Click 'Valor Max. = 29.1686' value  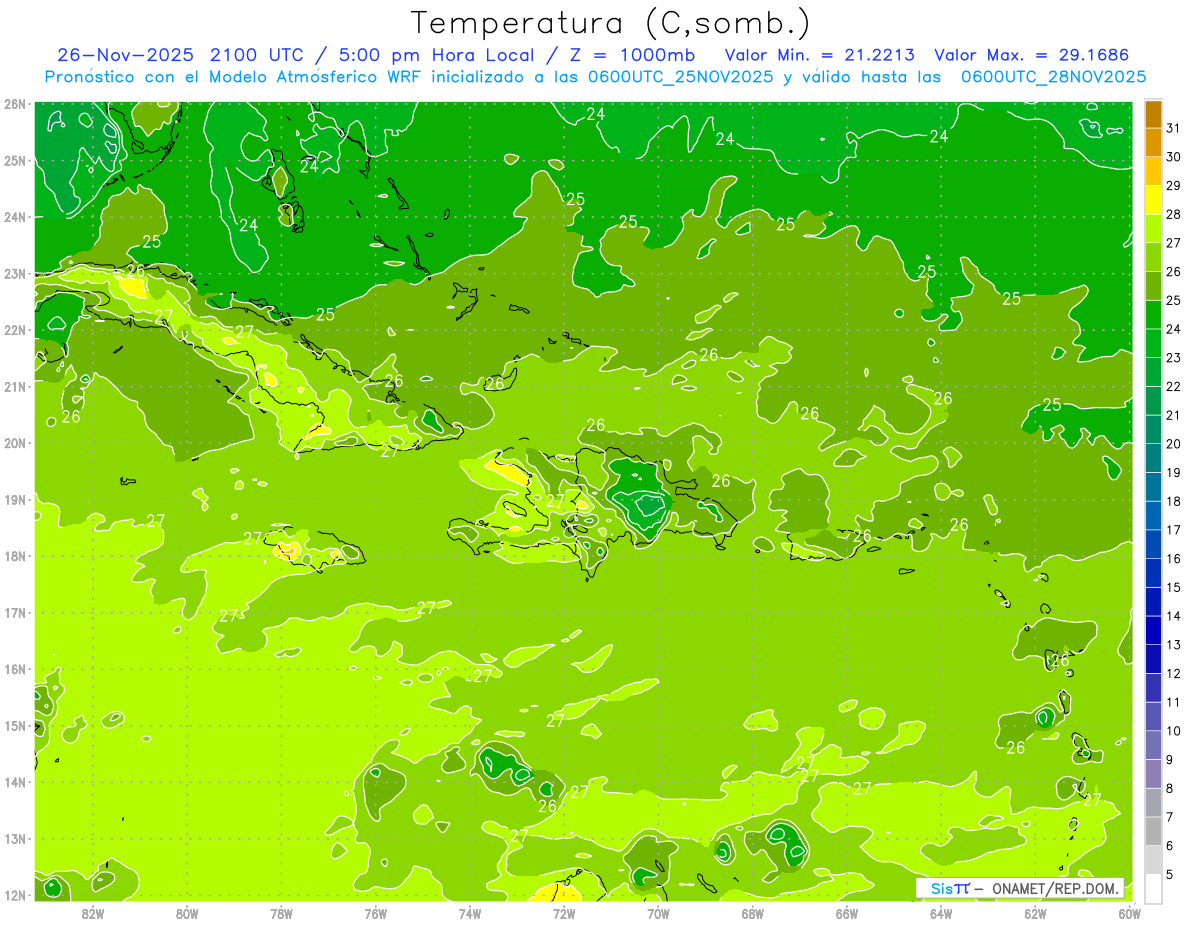(1033, 55)
